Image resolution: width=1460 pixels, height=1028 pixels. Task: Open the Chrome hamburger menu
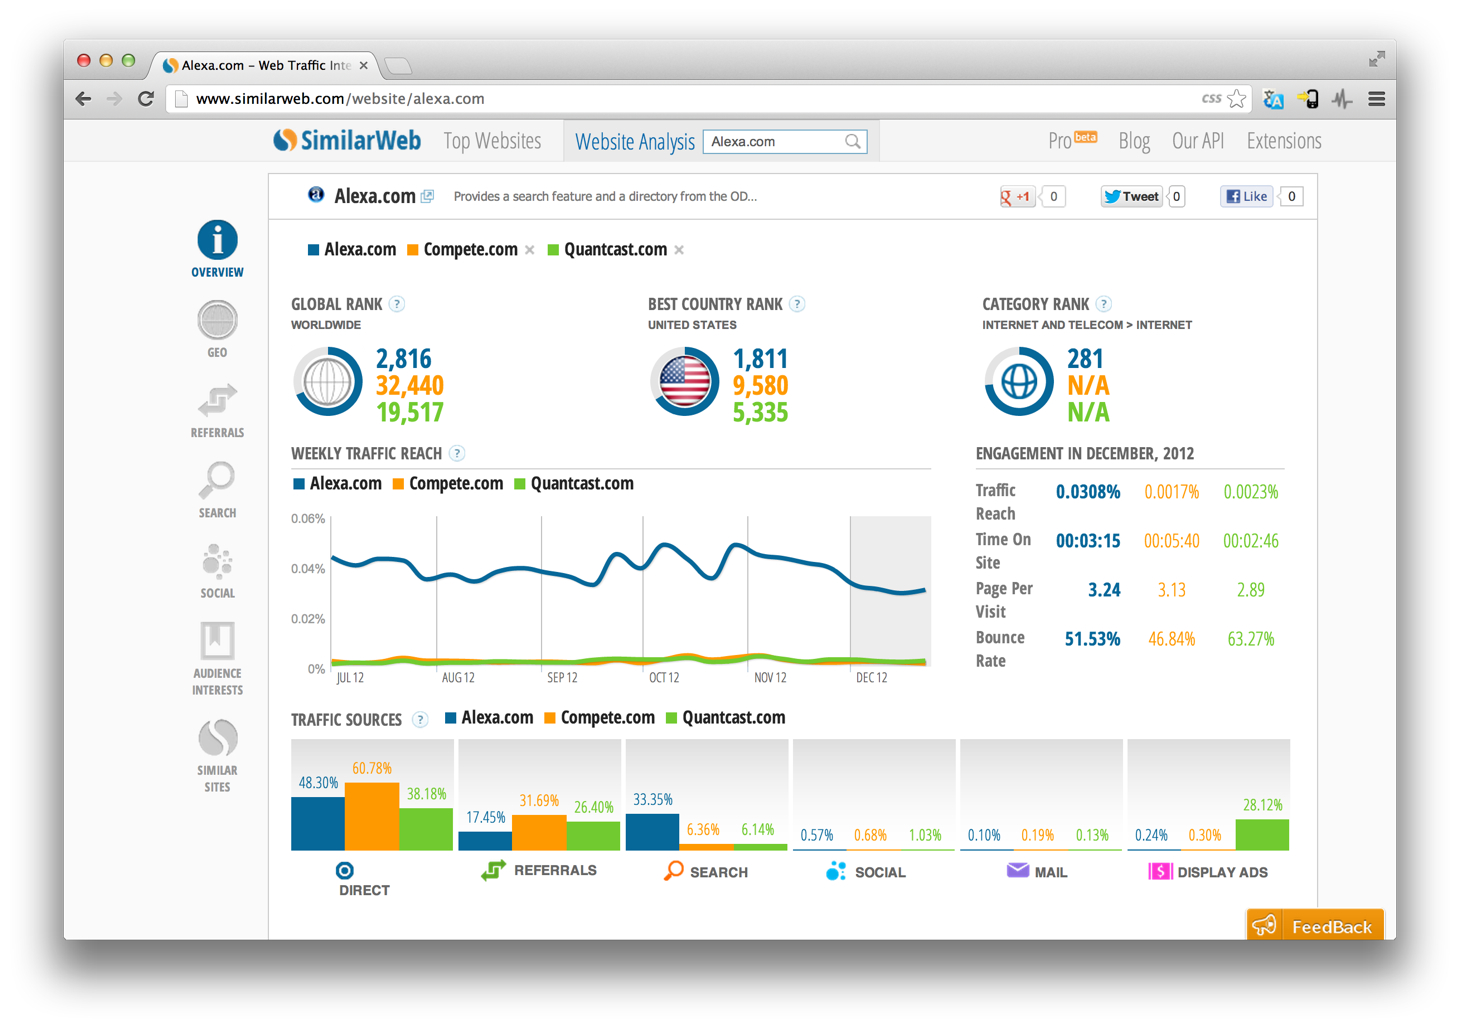(x=1377, y=99)
